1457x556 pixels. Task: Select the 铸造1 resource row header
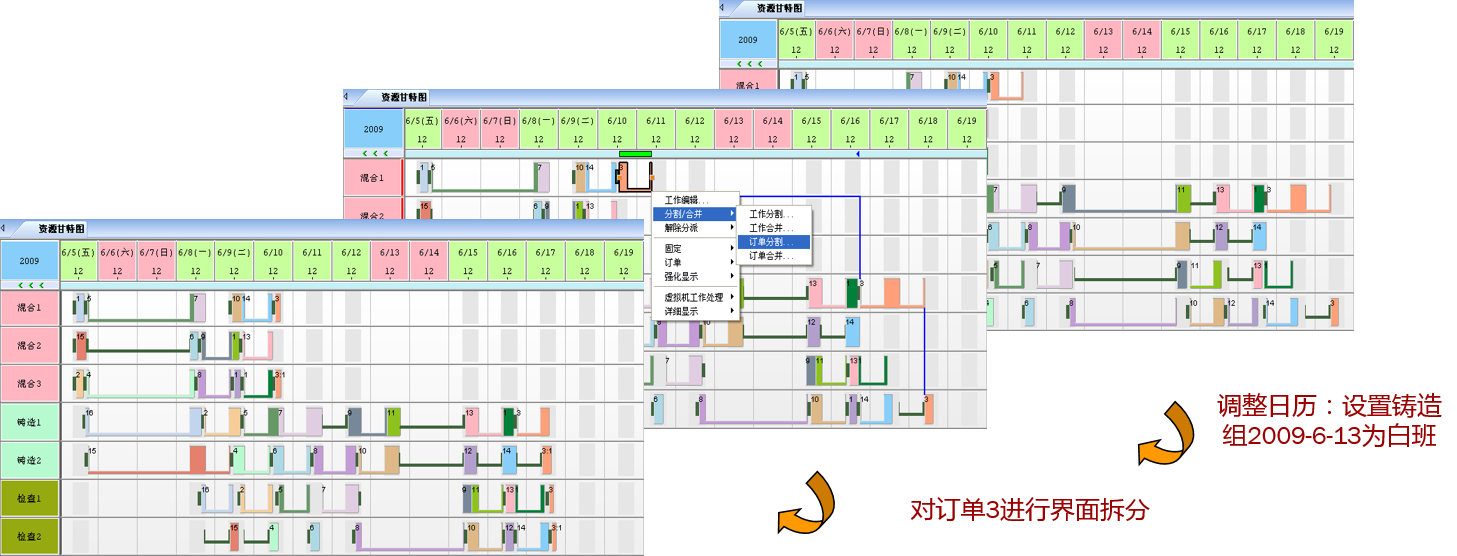coord(30,421)
